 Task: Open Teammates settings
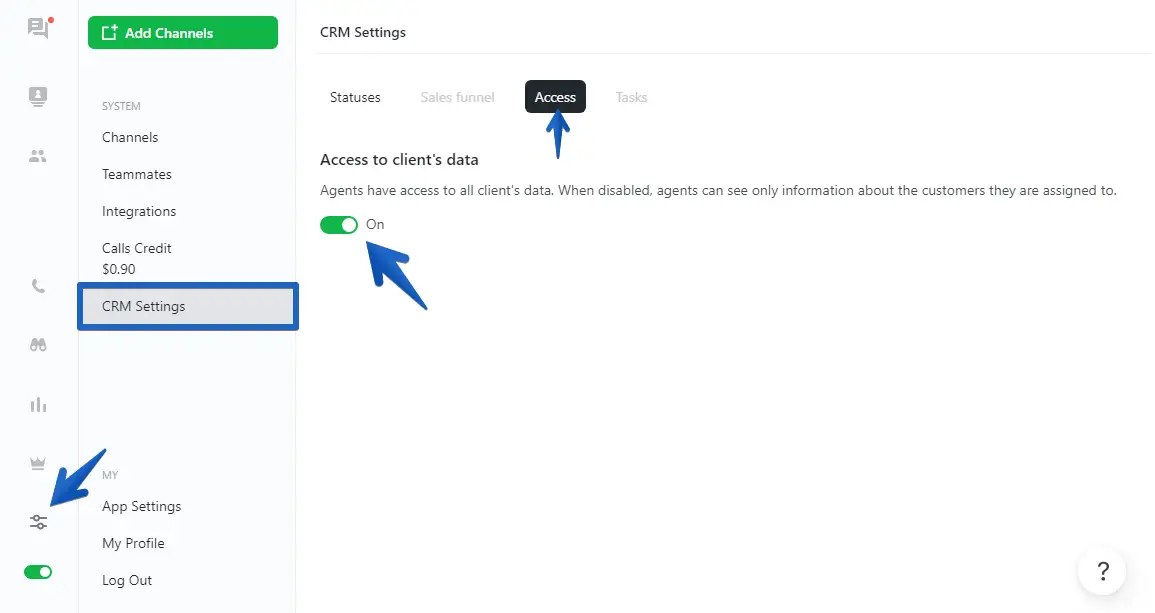click(137, 175)
